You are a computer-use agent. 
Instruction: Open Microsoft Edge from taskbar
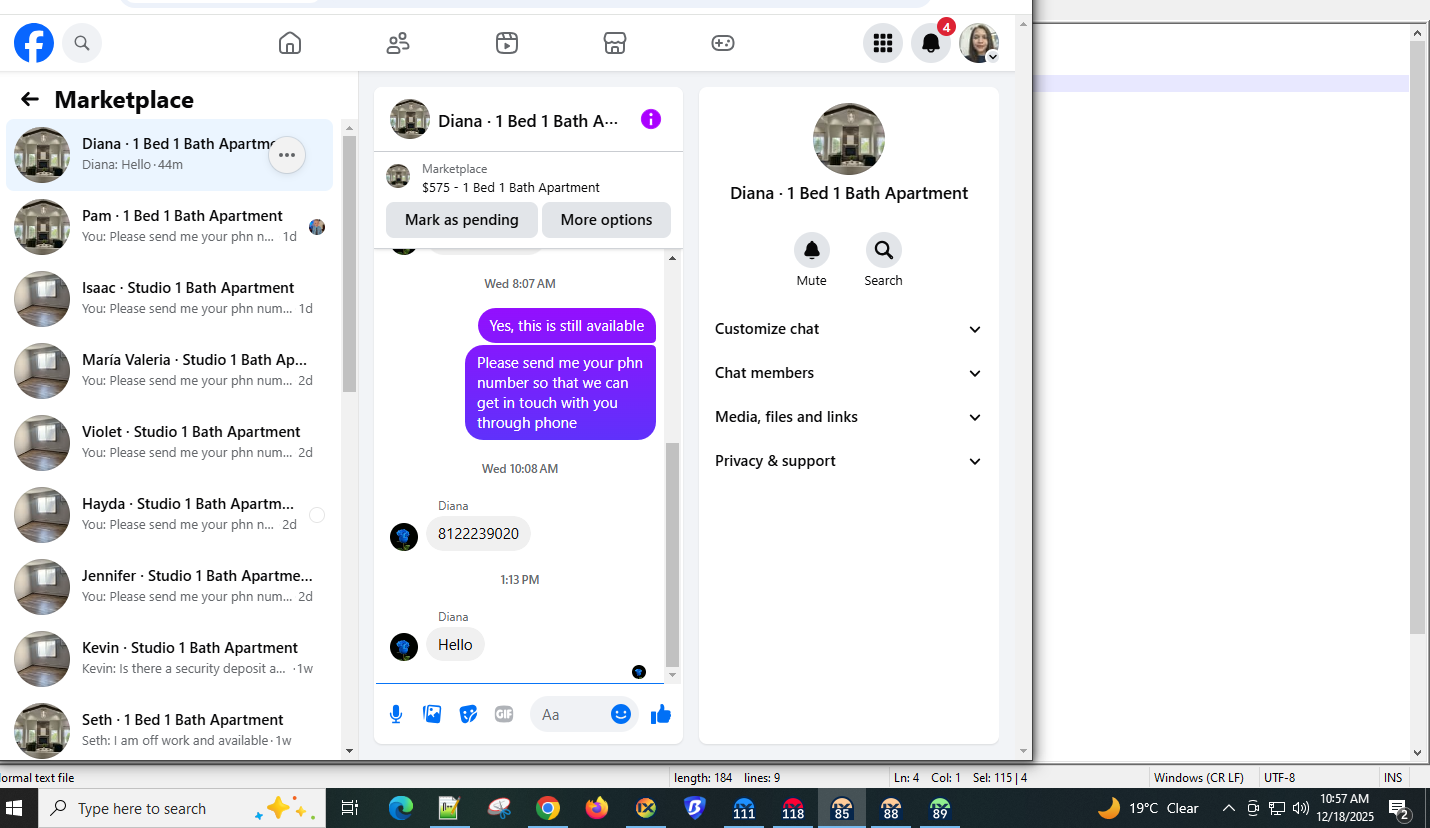400,808
